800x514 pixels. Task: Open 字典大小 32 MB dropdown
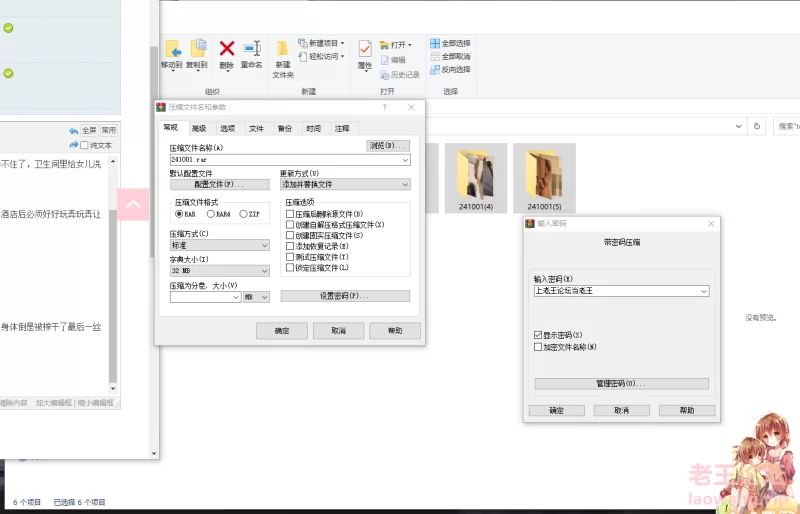pyautogui.click(x=220, y=271)
